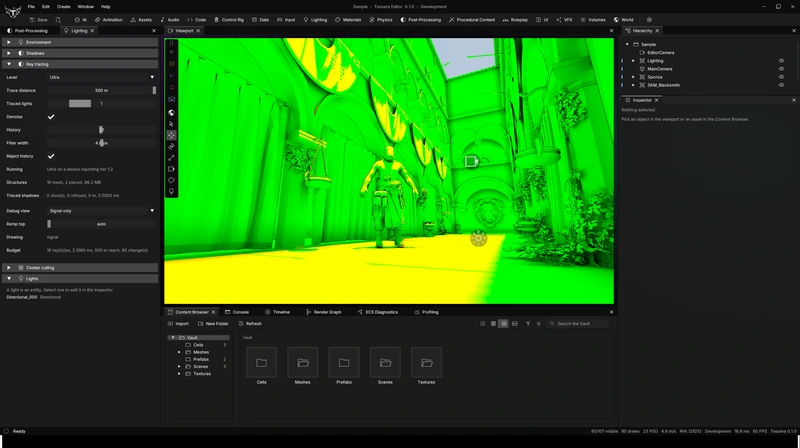Click the sun light gizmo in the viewport

click(478, 238)
